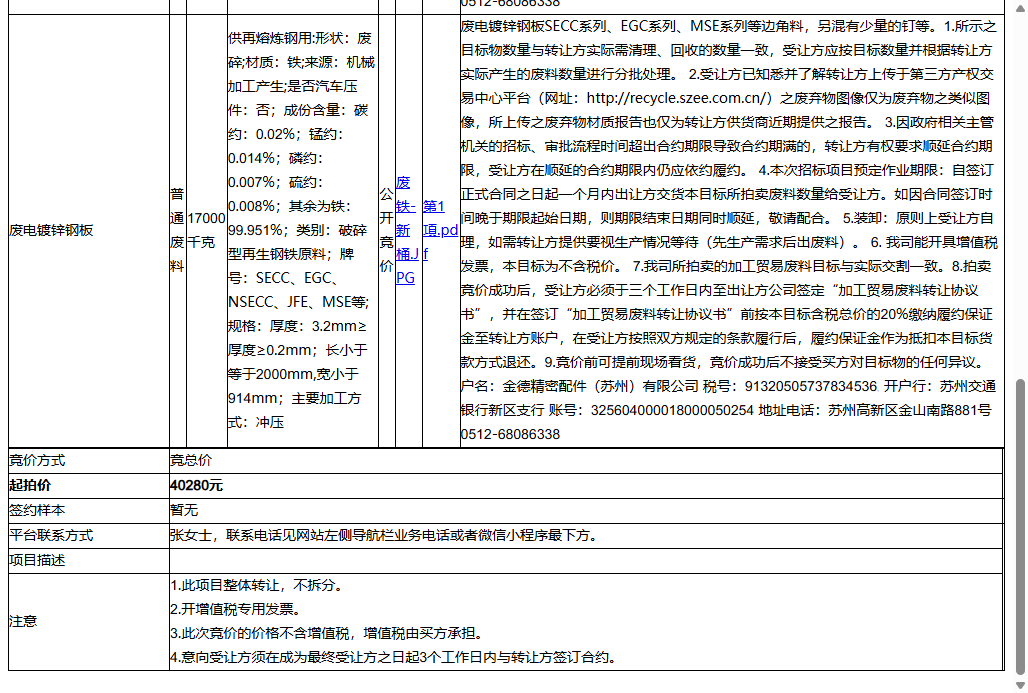
Task: Click the phone number 0512-68086338 under 金山南路881号
Action: (510, 435)
